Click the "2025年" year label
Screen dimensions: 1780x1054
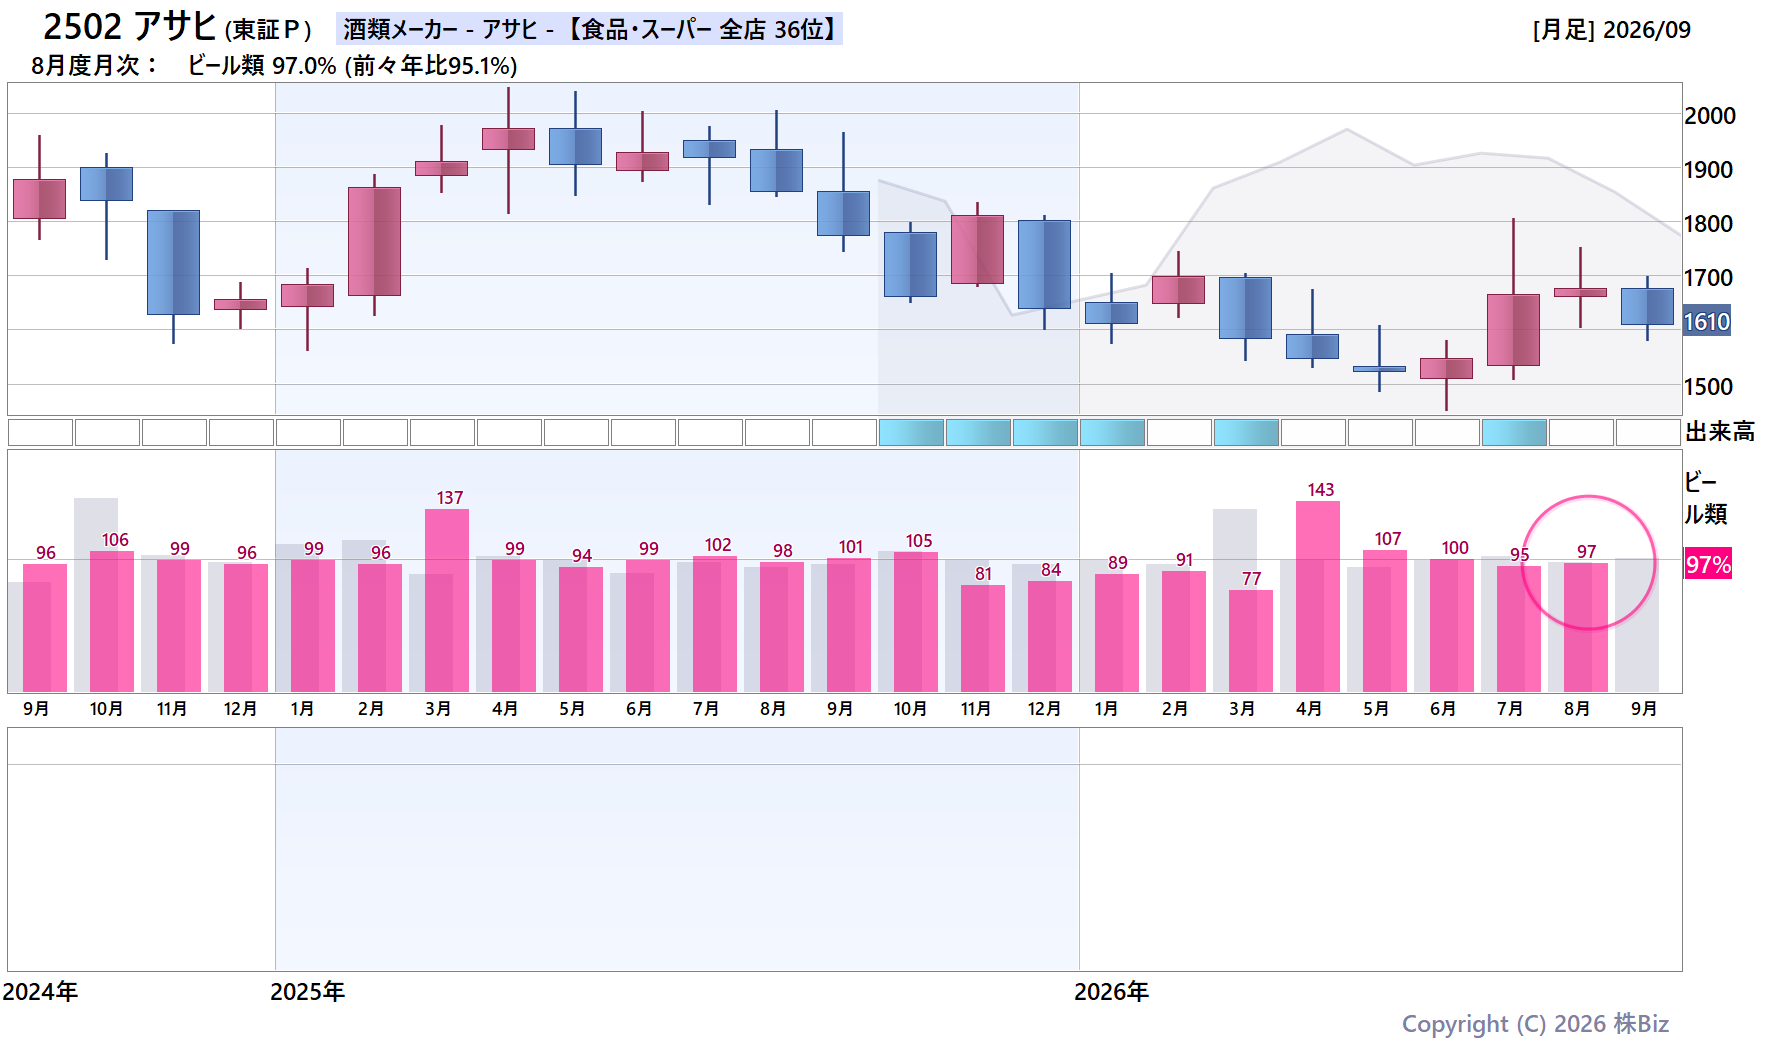point(308,992)
